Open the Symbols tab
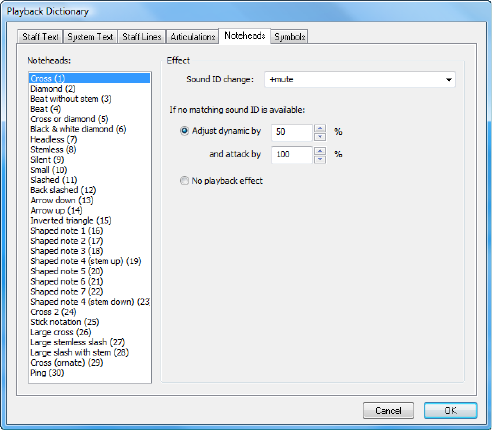 click(289, 37)
